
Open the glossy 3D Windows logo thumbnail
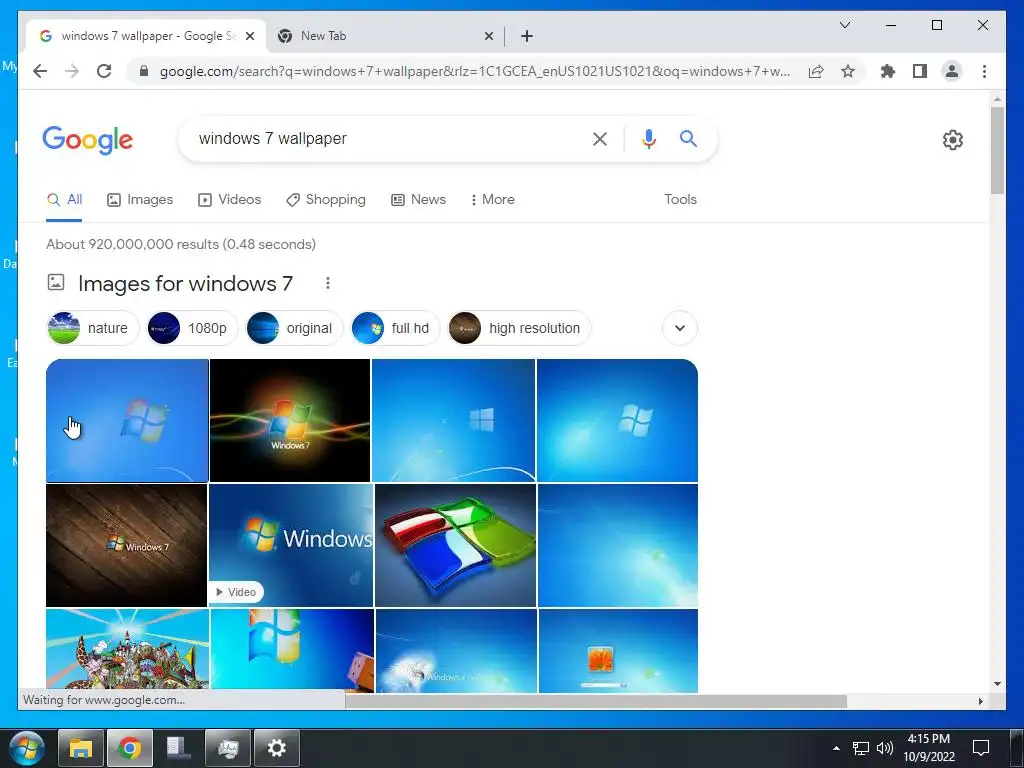pyautogui.click(x=455, y=545)
